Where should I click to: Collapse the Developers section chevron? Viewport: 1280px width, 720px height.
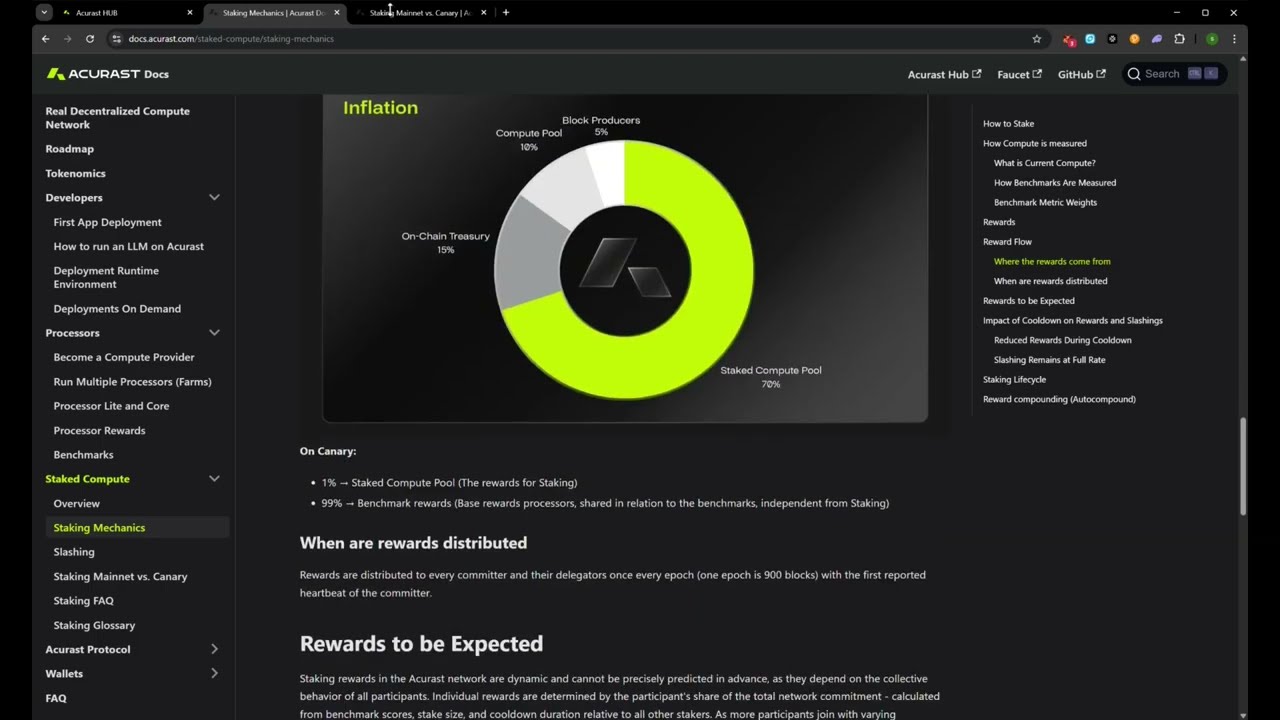(214, 198)
